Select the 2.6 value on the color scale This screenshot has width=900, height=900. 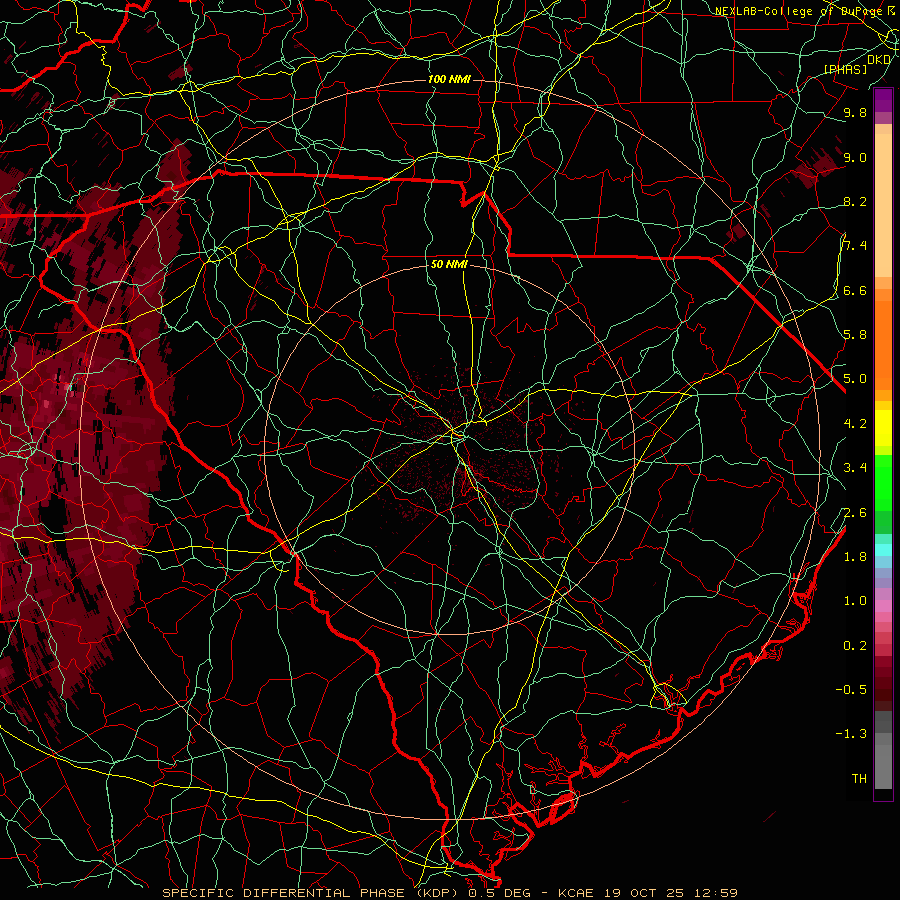coord(855,513)
